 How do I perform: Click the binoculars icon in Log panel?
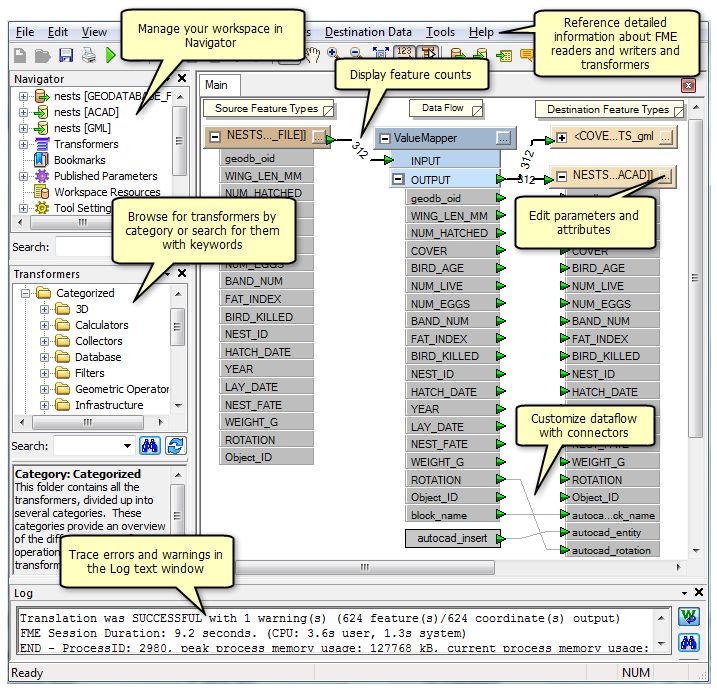tap(688, 641)
